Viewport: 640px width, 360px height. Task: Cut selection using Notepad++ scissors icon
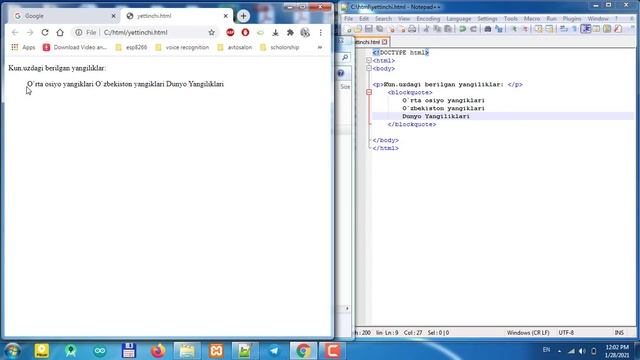(x=426, y=29)
